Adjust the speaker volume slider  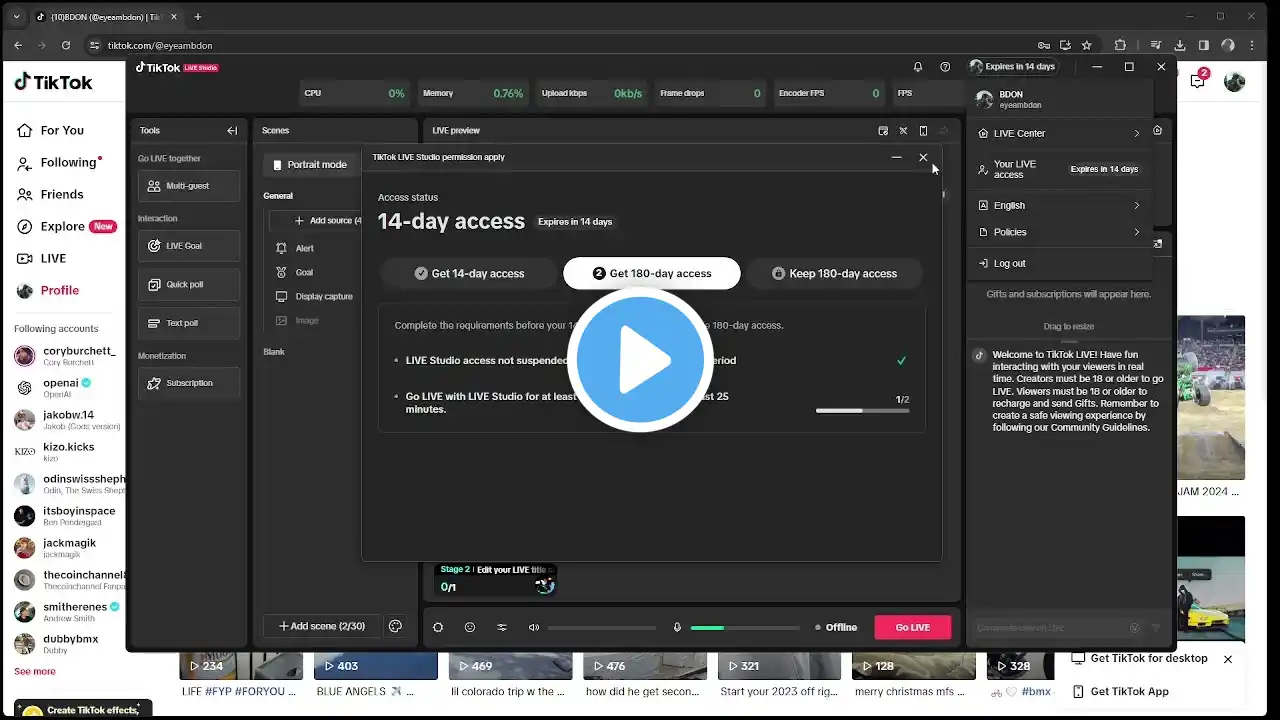(x=602, y=627)
